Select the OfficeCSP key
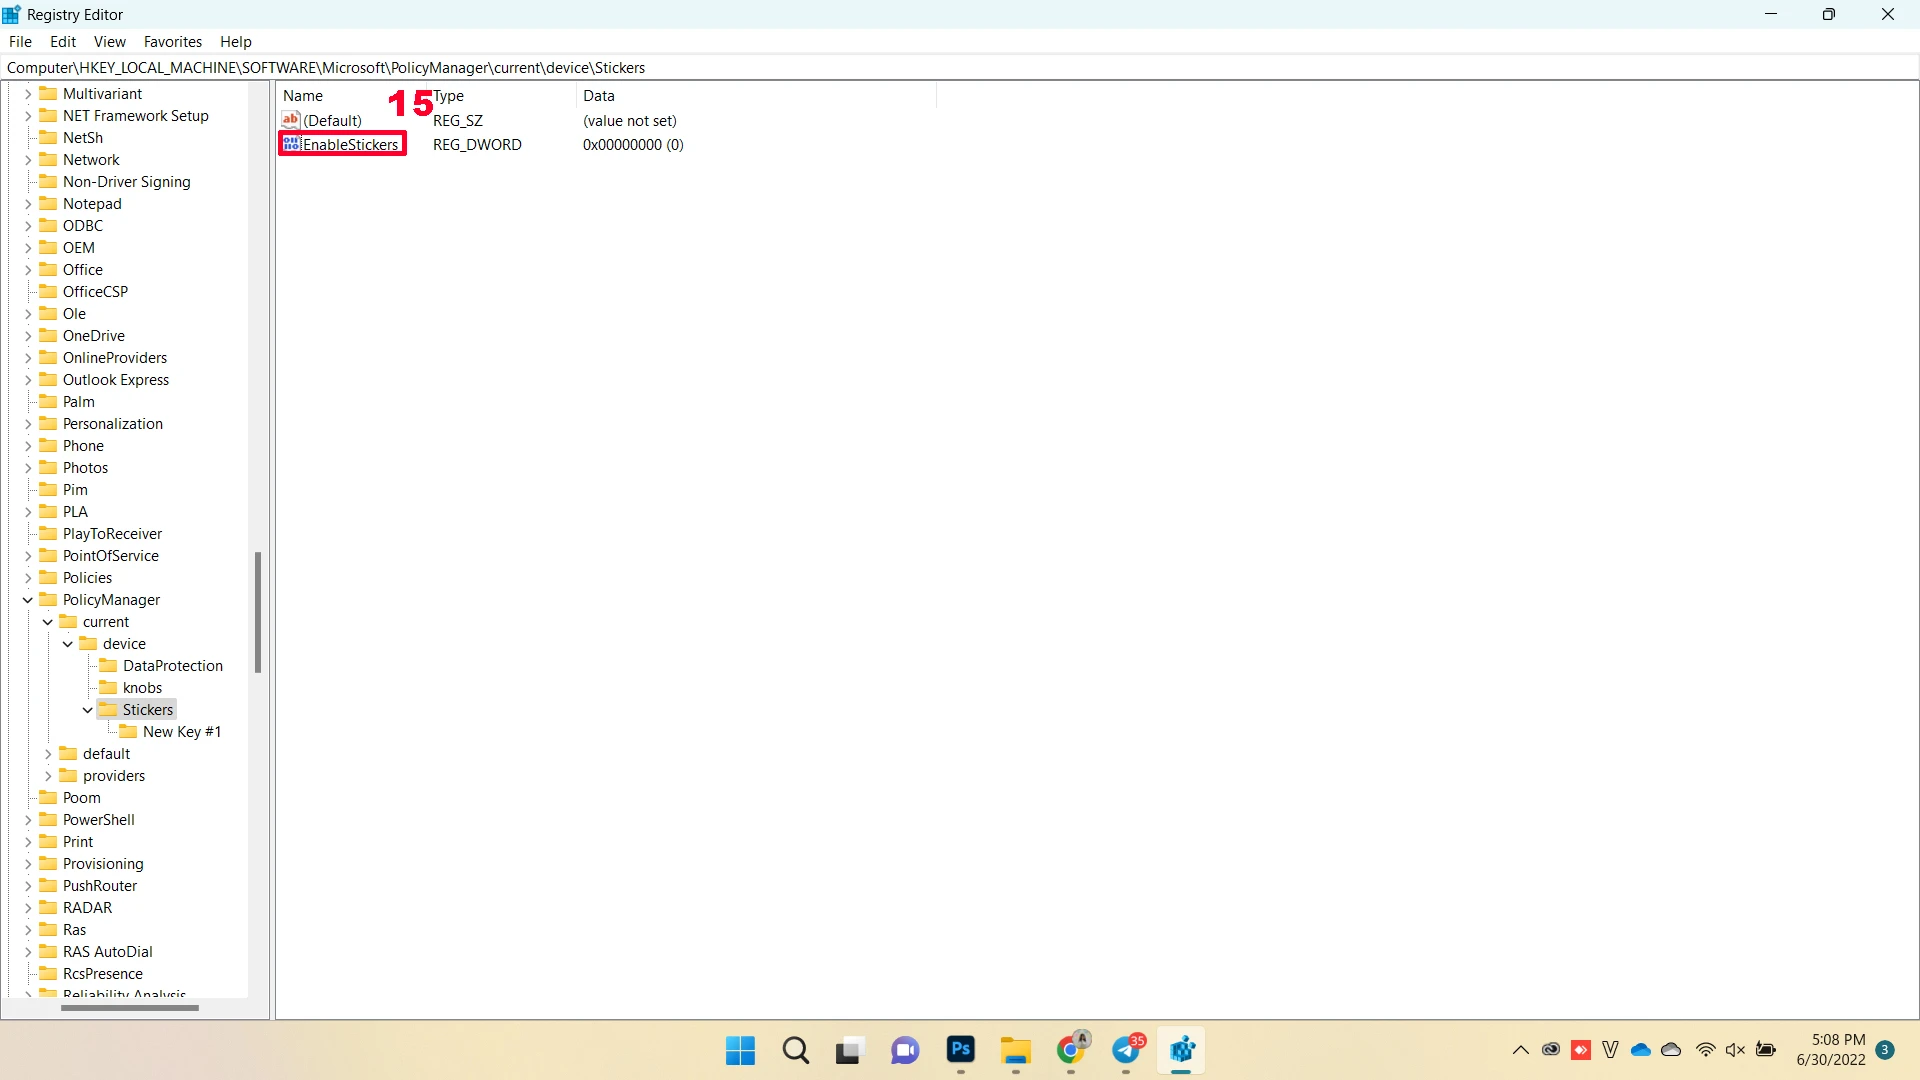 [x=95, y=292]
